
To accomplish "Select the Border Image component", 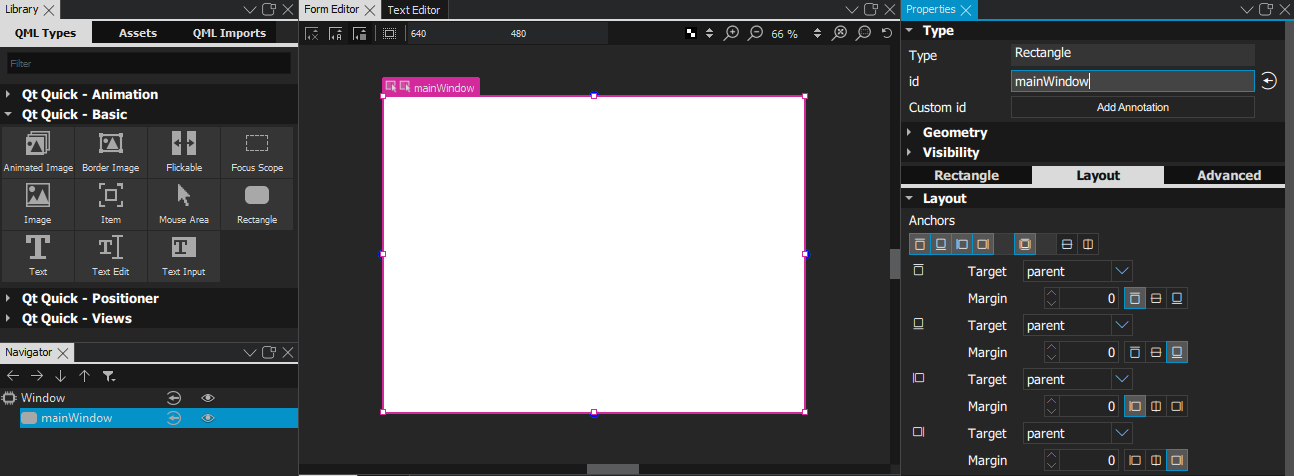I will point(111,152).
